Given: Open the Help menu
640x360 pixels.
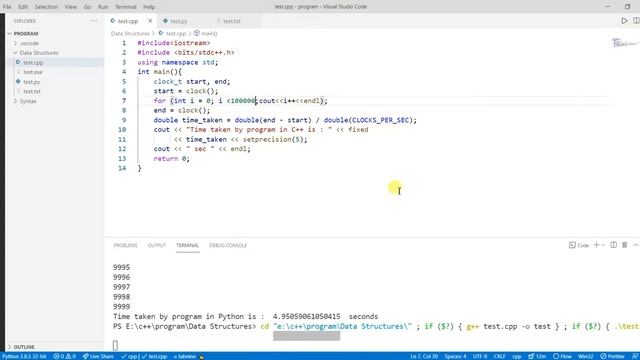Looking at the screenshot, I should tap(149, 7).
